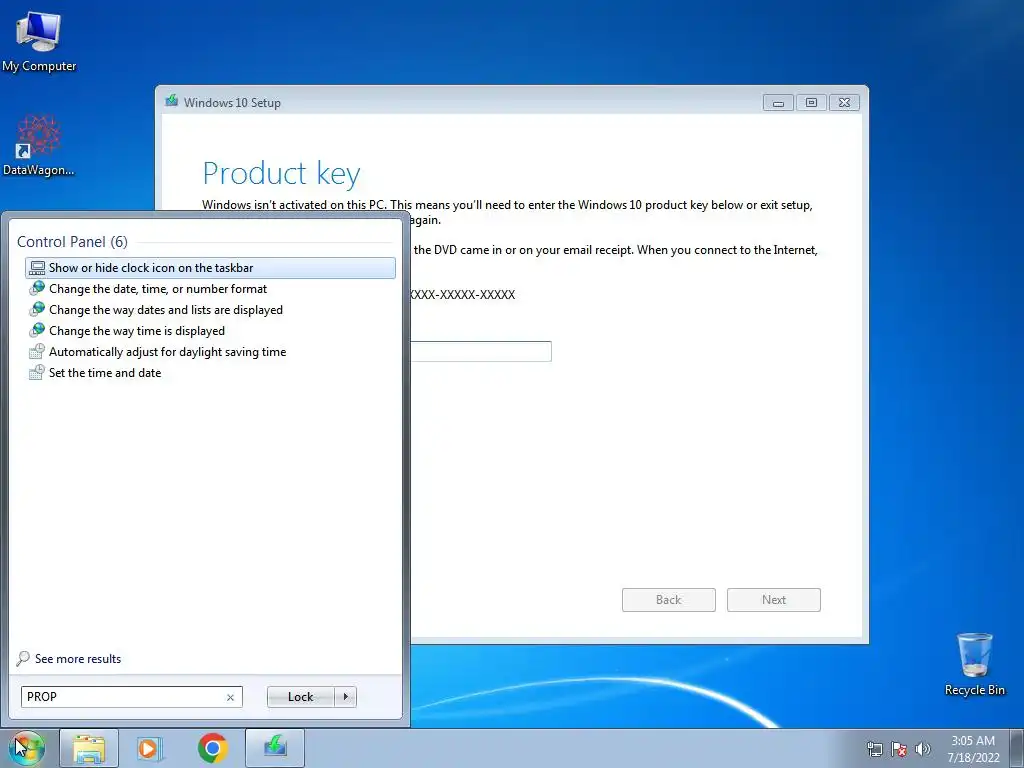
Task: Click the Next button in Windows 10 Setup
Action: coord(774,600)
